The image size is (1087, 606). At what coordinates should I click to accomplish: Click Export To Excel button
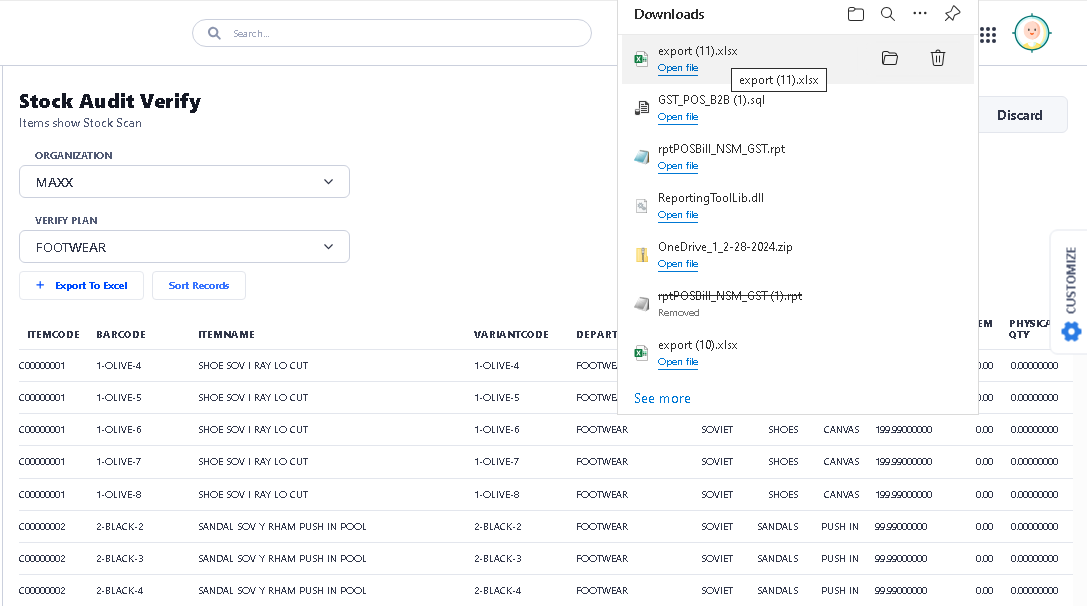[x=82, y=286]
